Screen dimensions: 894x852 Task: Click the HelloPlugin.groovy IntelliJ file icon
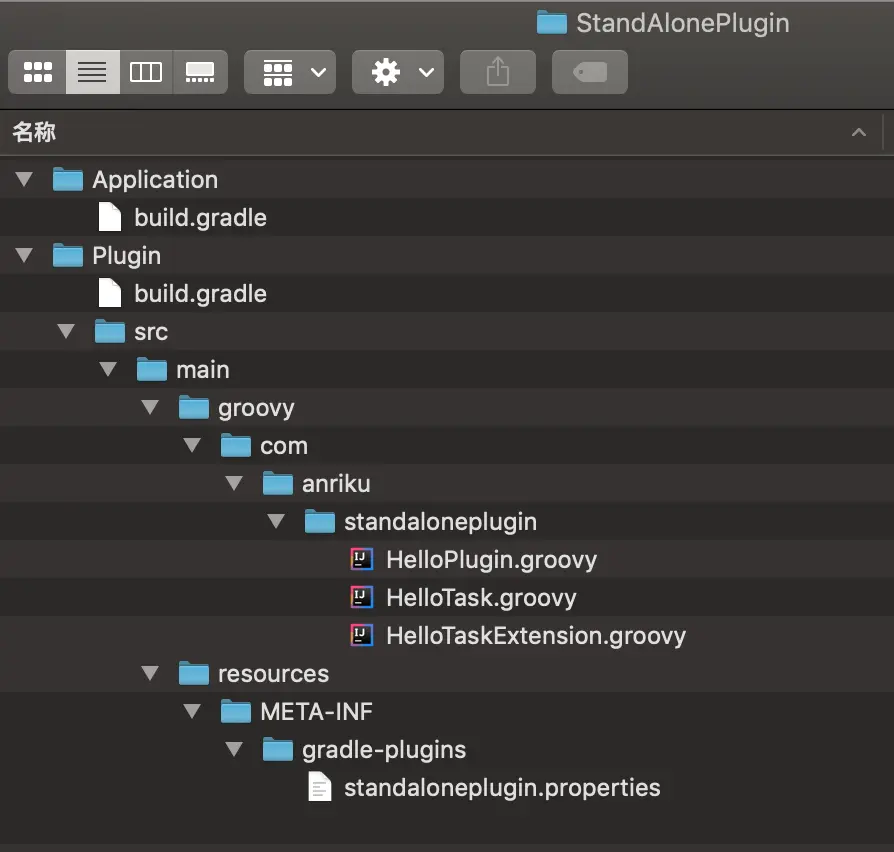click(x=361, y=559)
